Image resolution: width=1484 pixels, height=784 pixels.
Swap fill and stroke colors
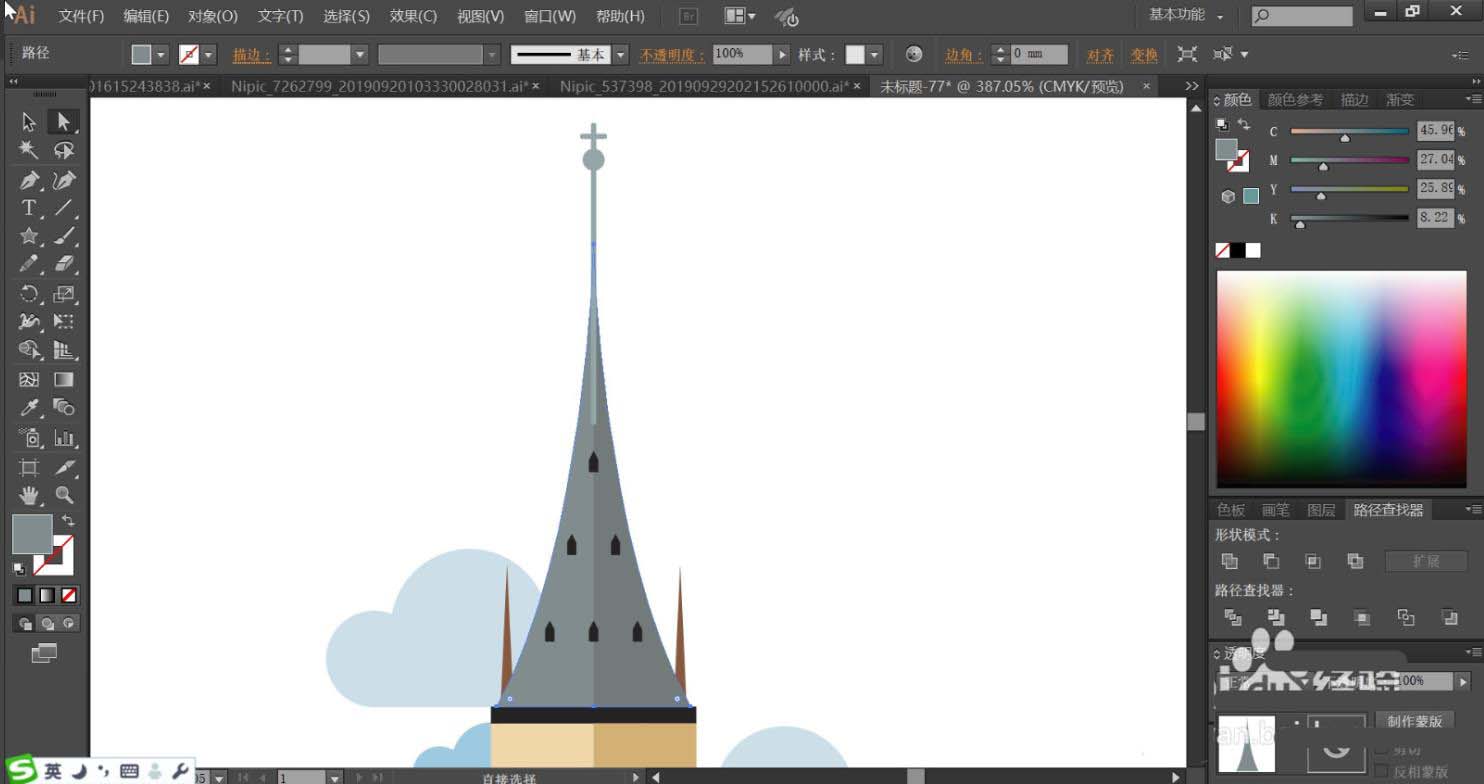click(68, 521)
